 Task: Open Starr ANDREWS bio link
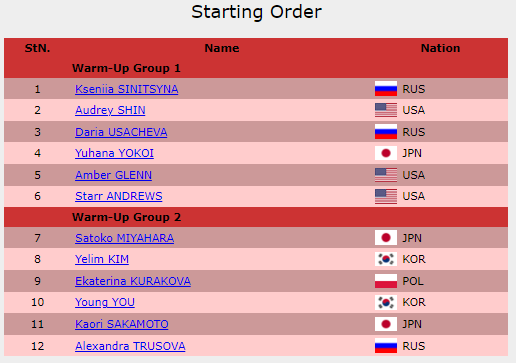(119, 196)
